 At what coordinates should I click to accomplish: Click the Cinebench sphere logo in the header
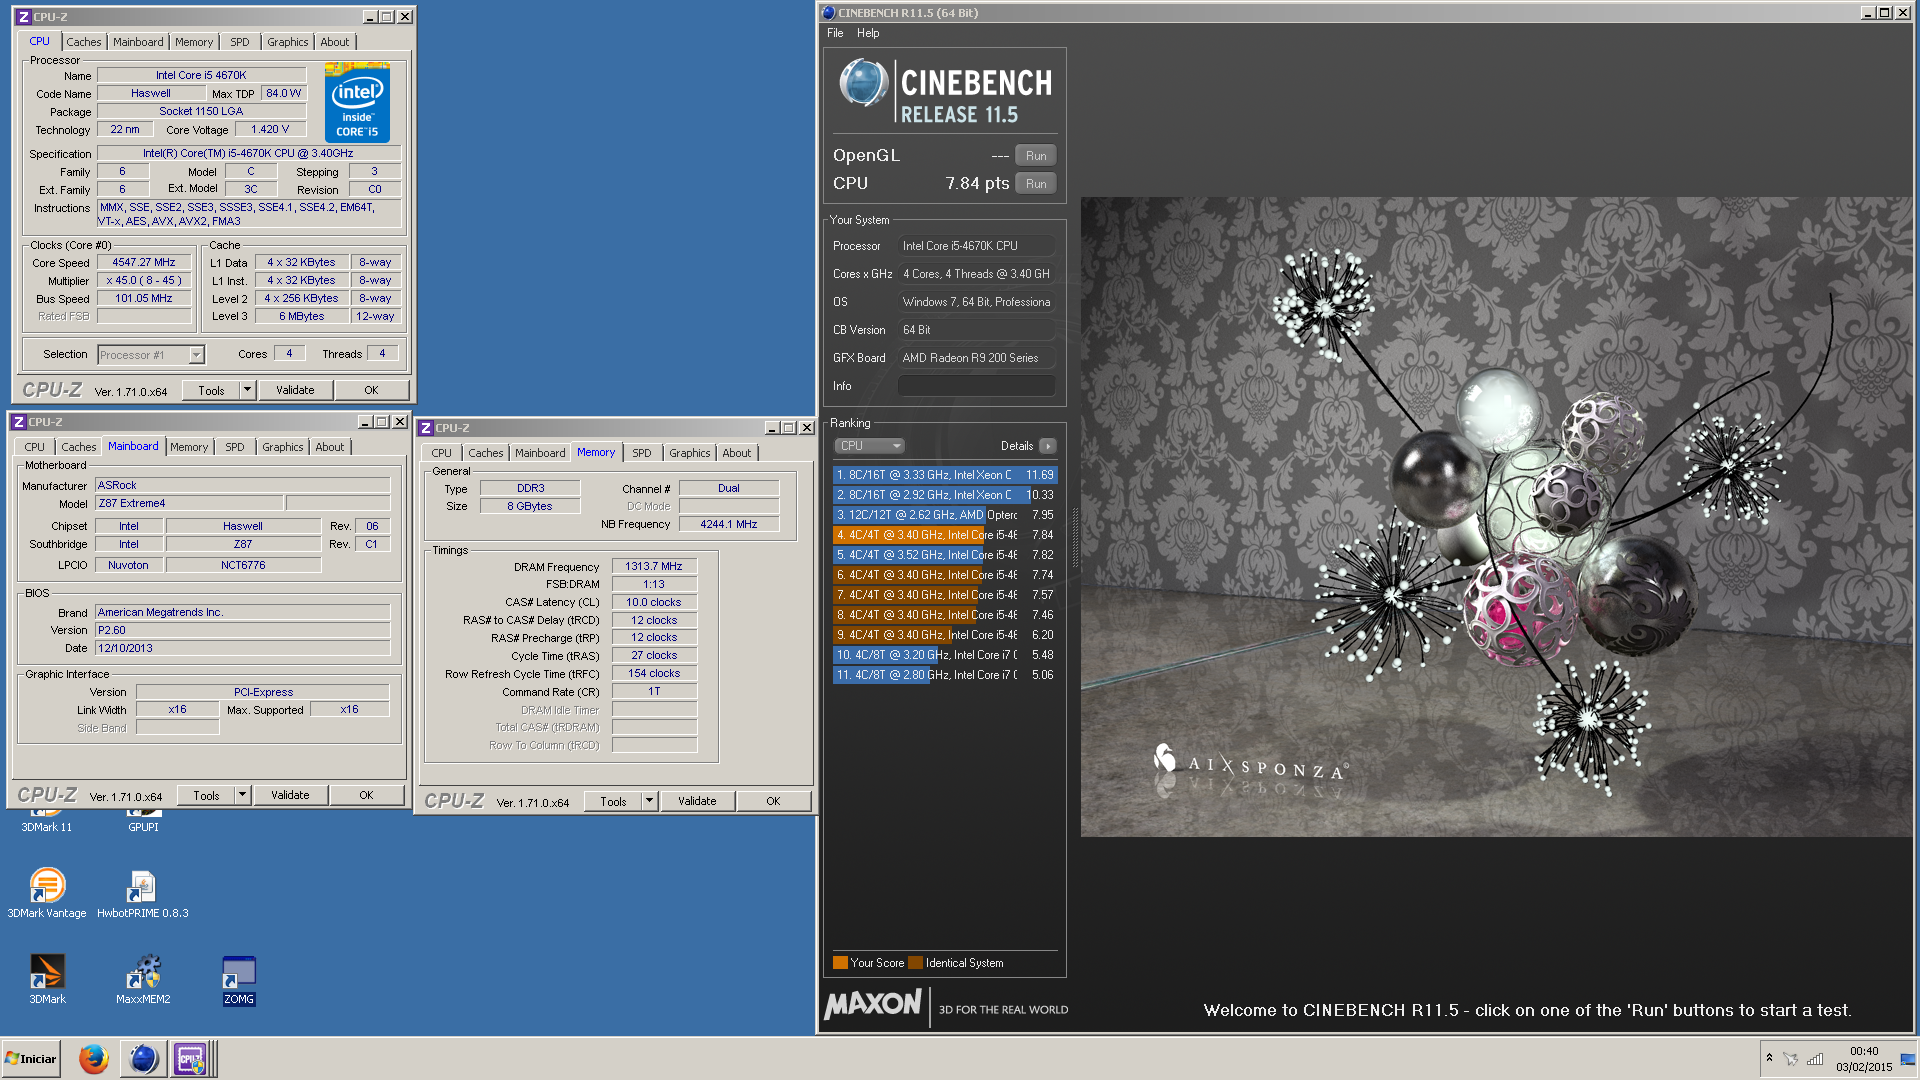tap(863, 83)
